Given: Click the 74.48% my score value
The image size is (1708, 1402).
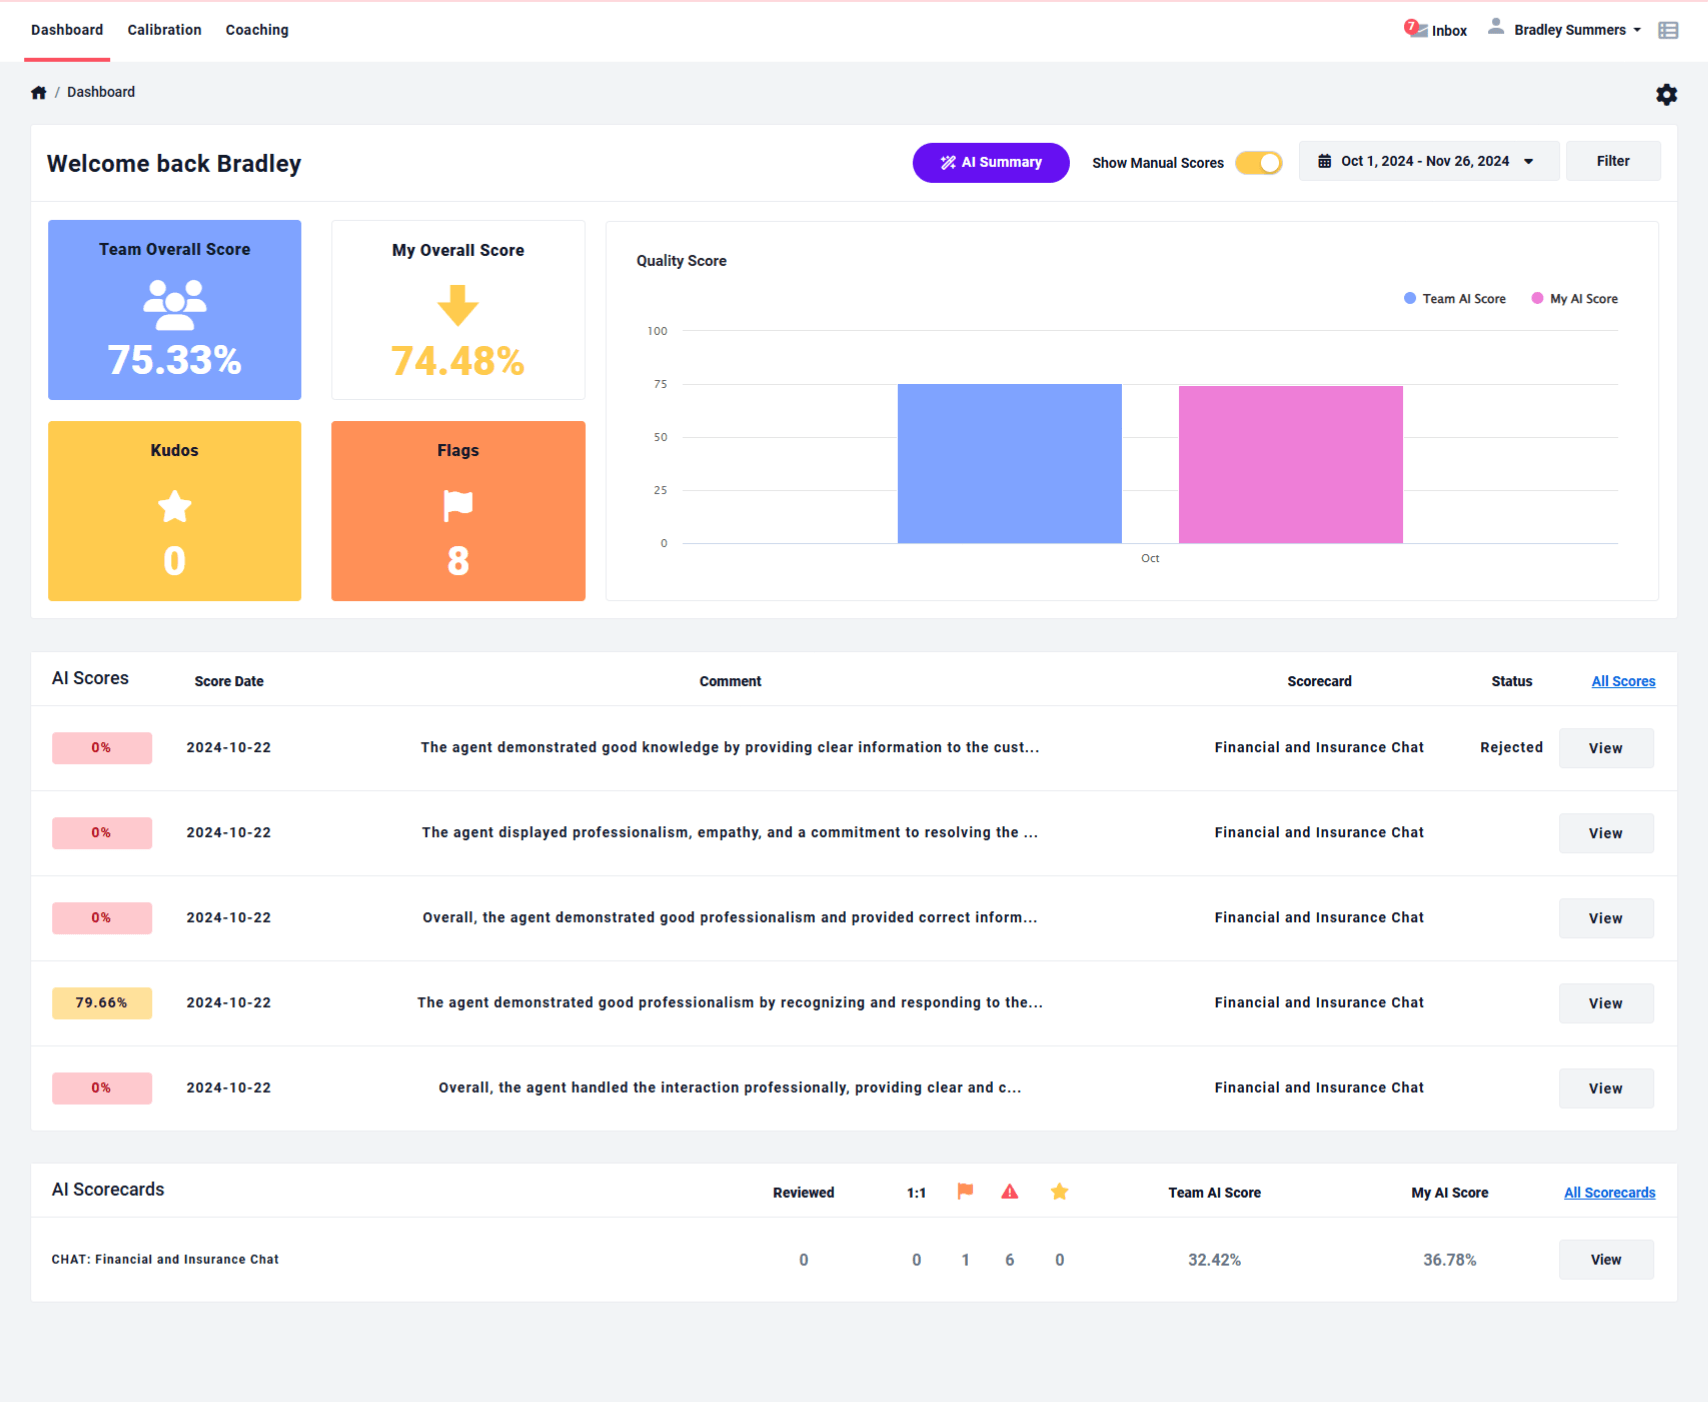Looking at the screenshot, I should [x=458, y=361].
